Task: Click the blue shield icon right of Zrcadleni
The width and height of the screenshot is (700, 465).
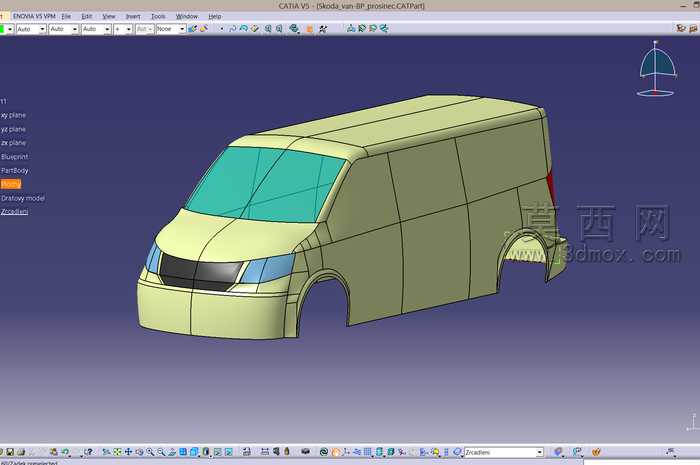Action: pos(558,452)
